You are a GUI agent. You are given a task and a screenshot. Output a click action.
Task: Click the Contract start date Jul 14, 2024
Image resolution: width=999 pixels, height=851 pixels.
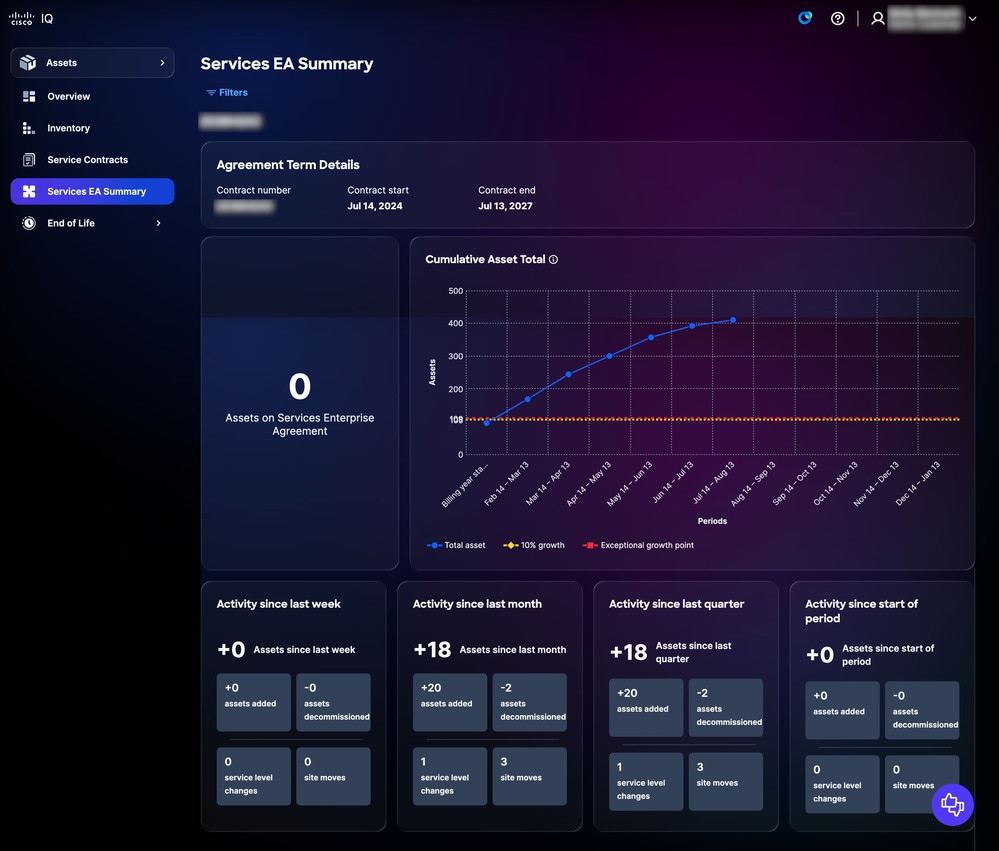(x=375, y=206)
